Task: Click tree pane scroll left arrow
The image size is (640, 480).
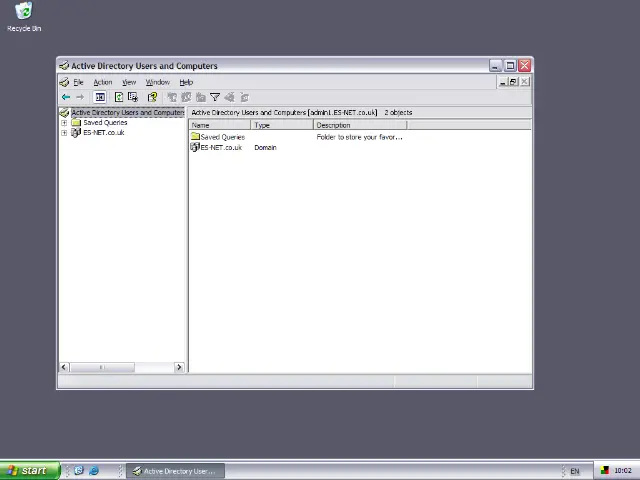Action: coord(64,367)
